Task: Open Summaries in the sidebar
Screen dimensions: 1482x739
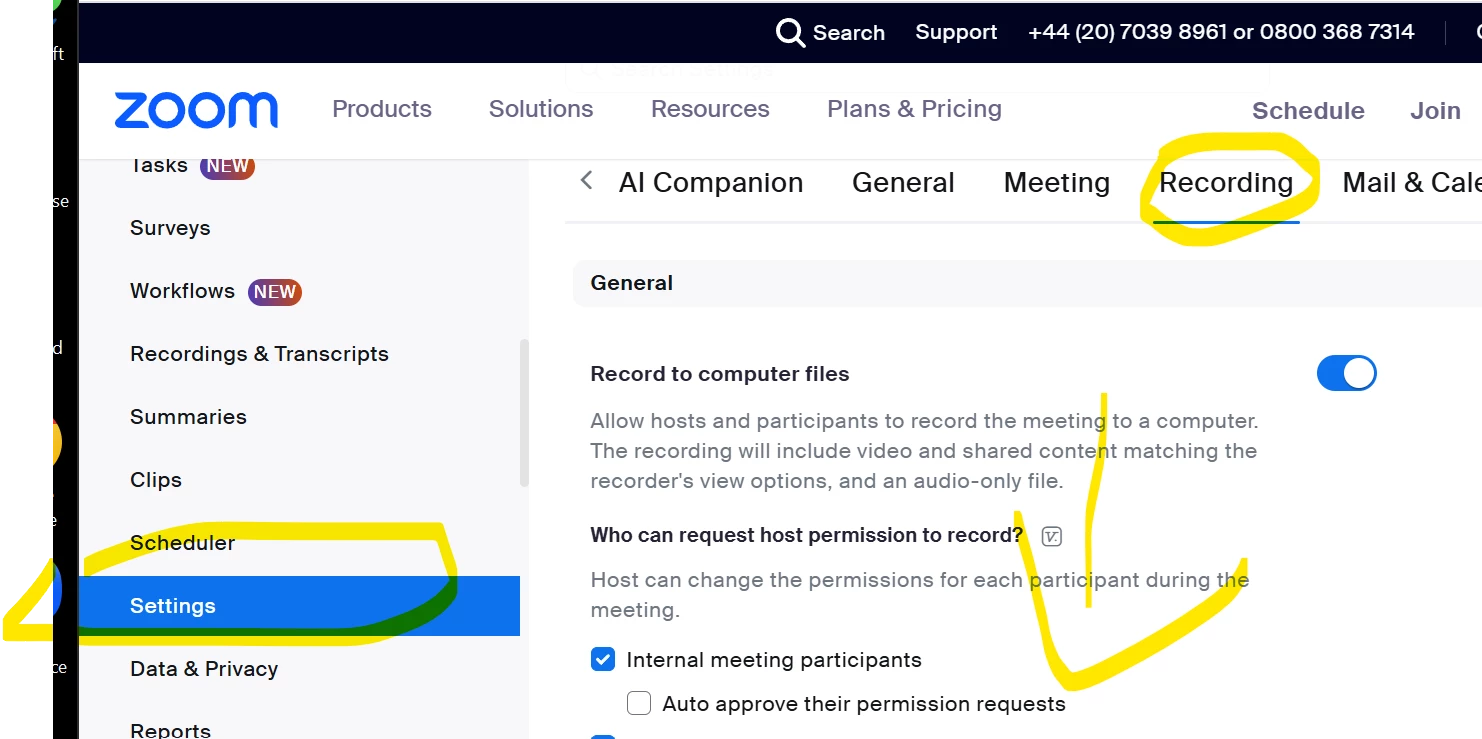Action: click(188, 417)
